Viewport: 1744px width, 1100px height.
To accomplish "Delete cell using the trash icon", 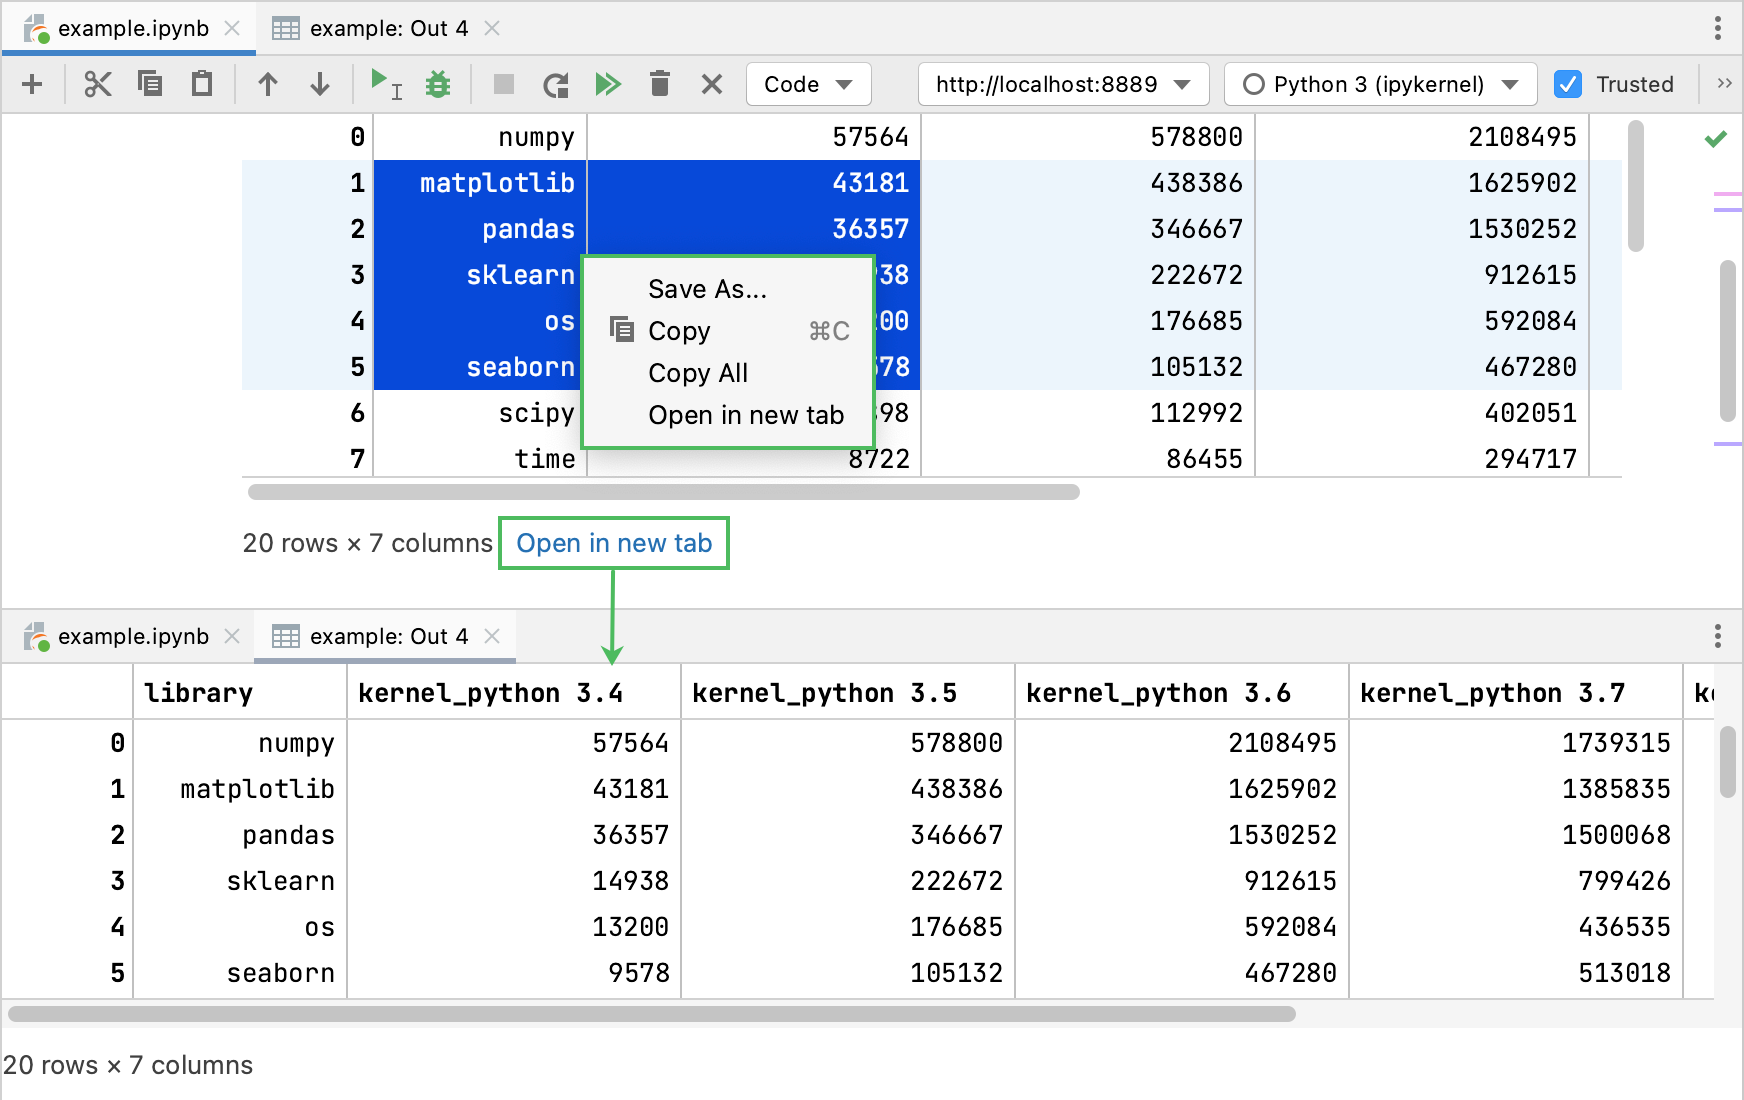I will 660,84.
